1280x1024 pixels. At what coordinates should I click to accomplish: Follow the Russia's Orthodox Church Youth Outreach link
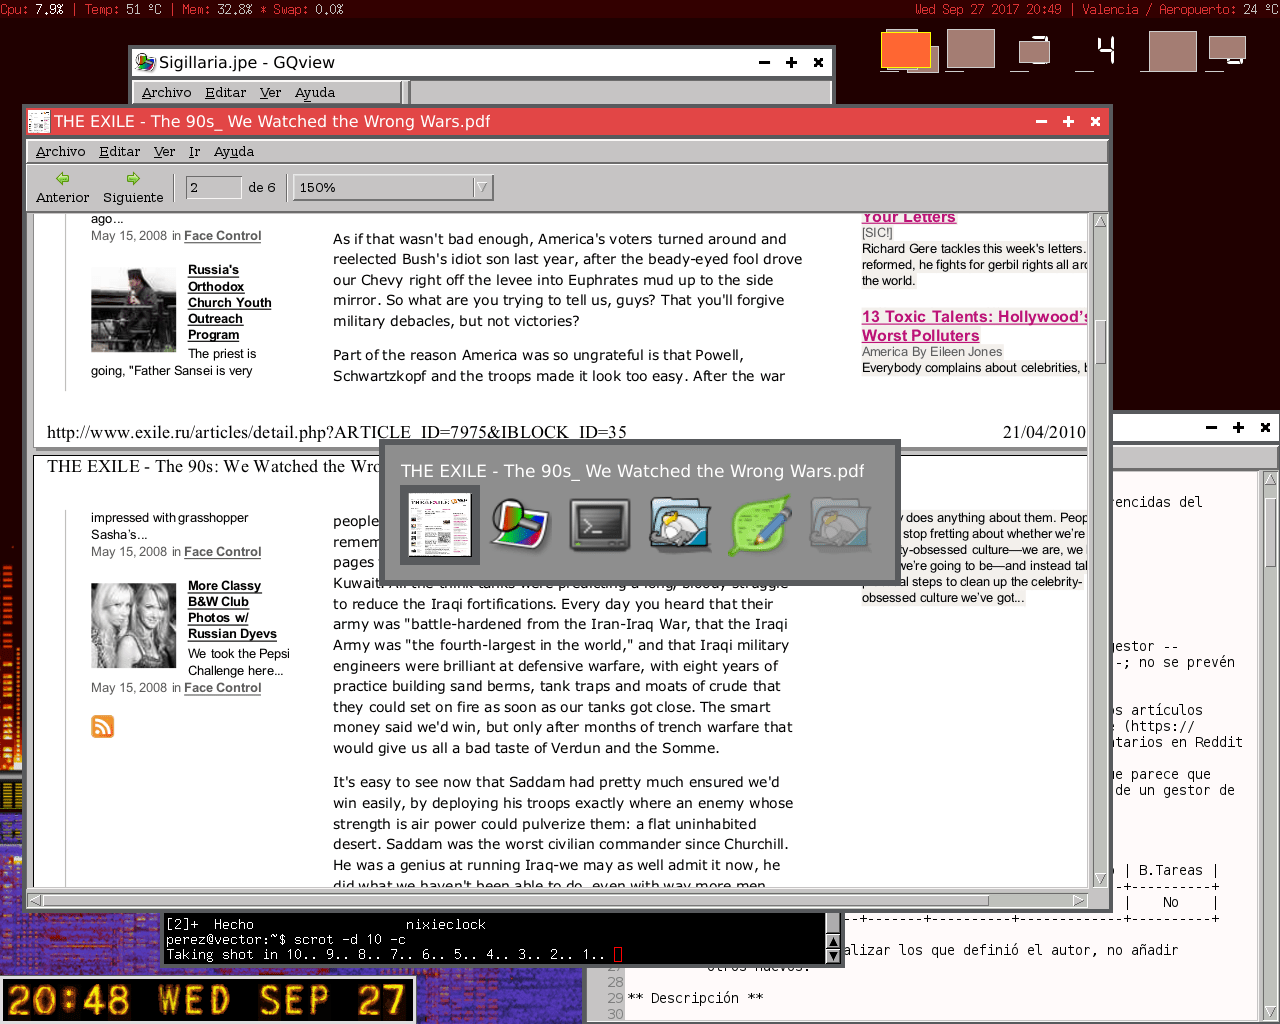click(229, 302)
